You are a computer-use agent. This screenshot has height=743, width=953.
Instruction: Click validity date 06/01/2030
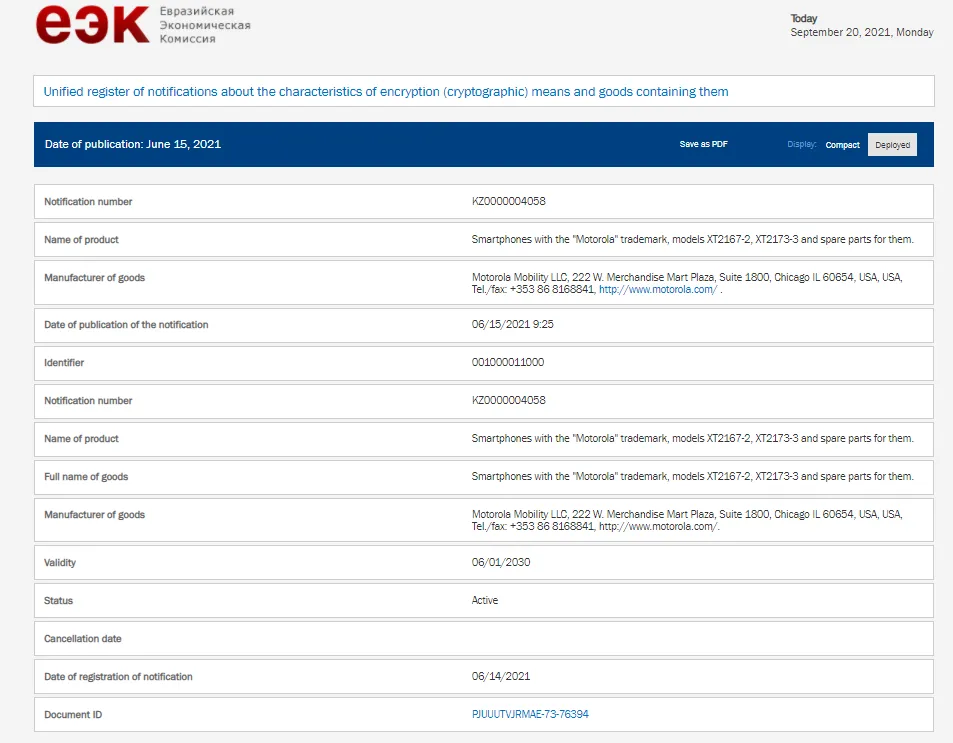pyautogui.click(x=501, y=562)
